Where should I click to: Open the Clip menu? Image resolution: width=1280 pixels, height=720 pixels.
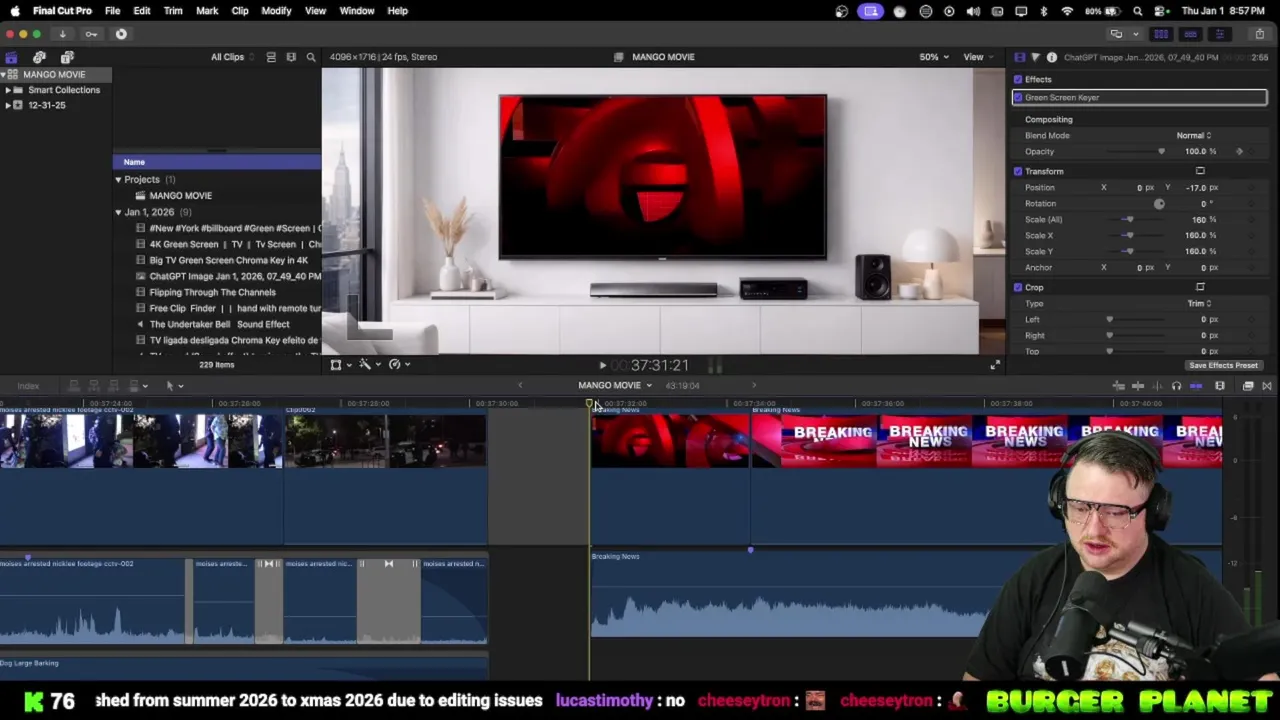(240, 11)
